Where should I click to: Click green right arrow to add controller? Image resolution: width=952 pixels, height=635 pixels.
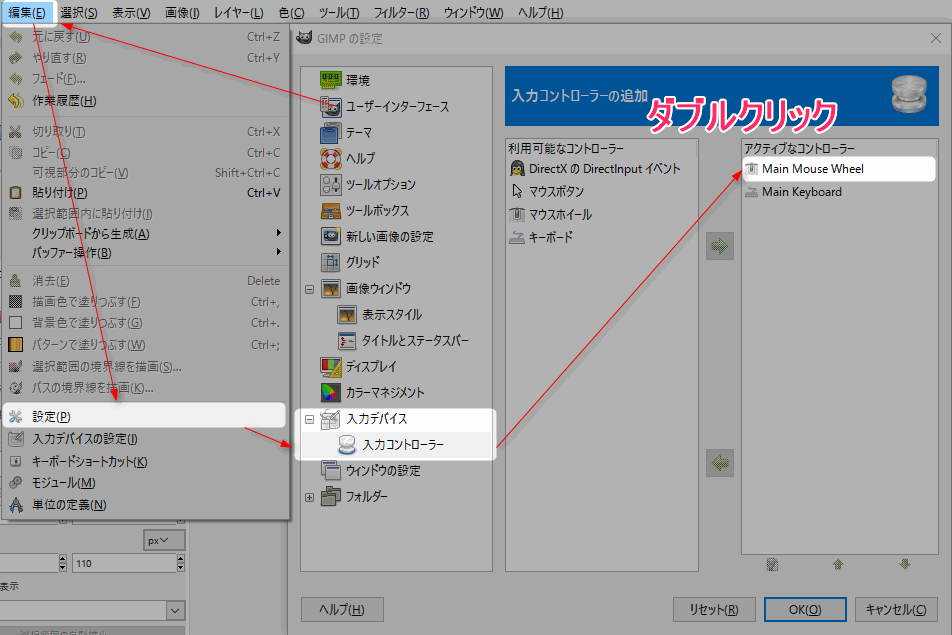720,246
